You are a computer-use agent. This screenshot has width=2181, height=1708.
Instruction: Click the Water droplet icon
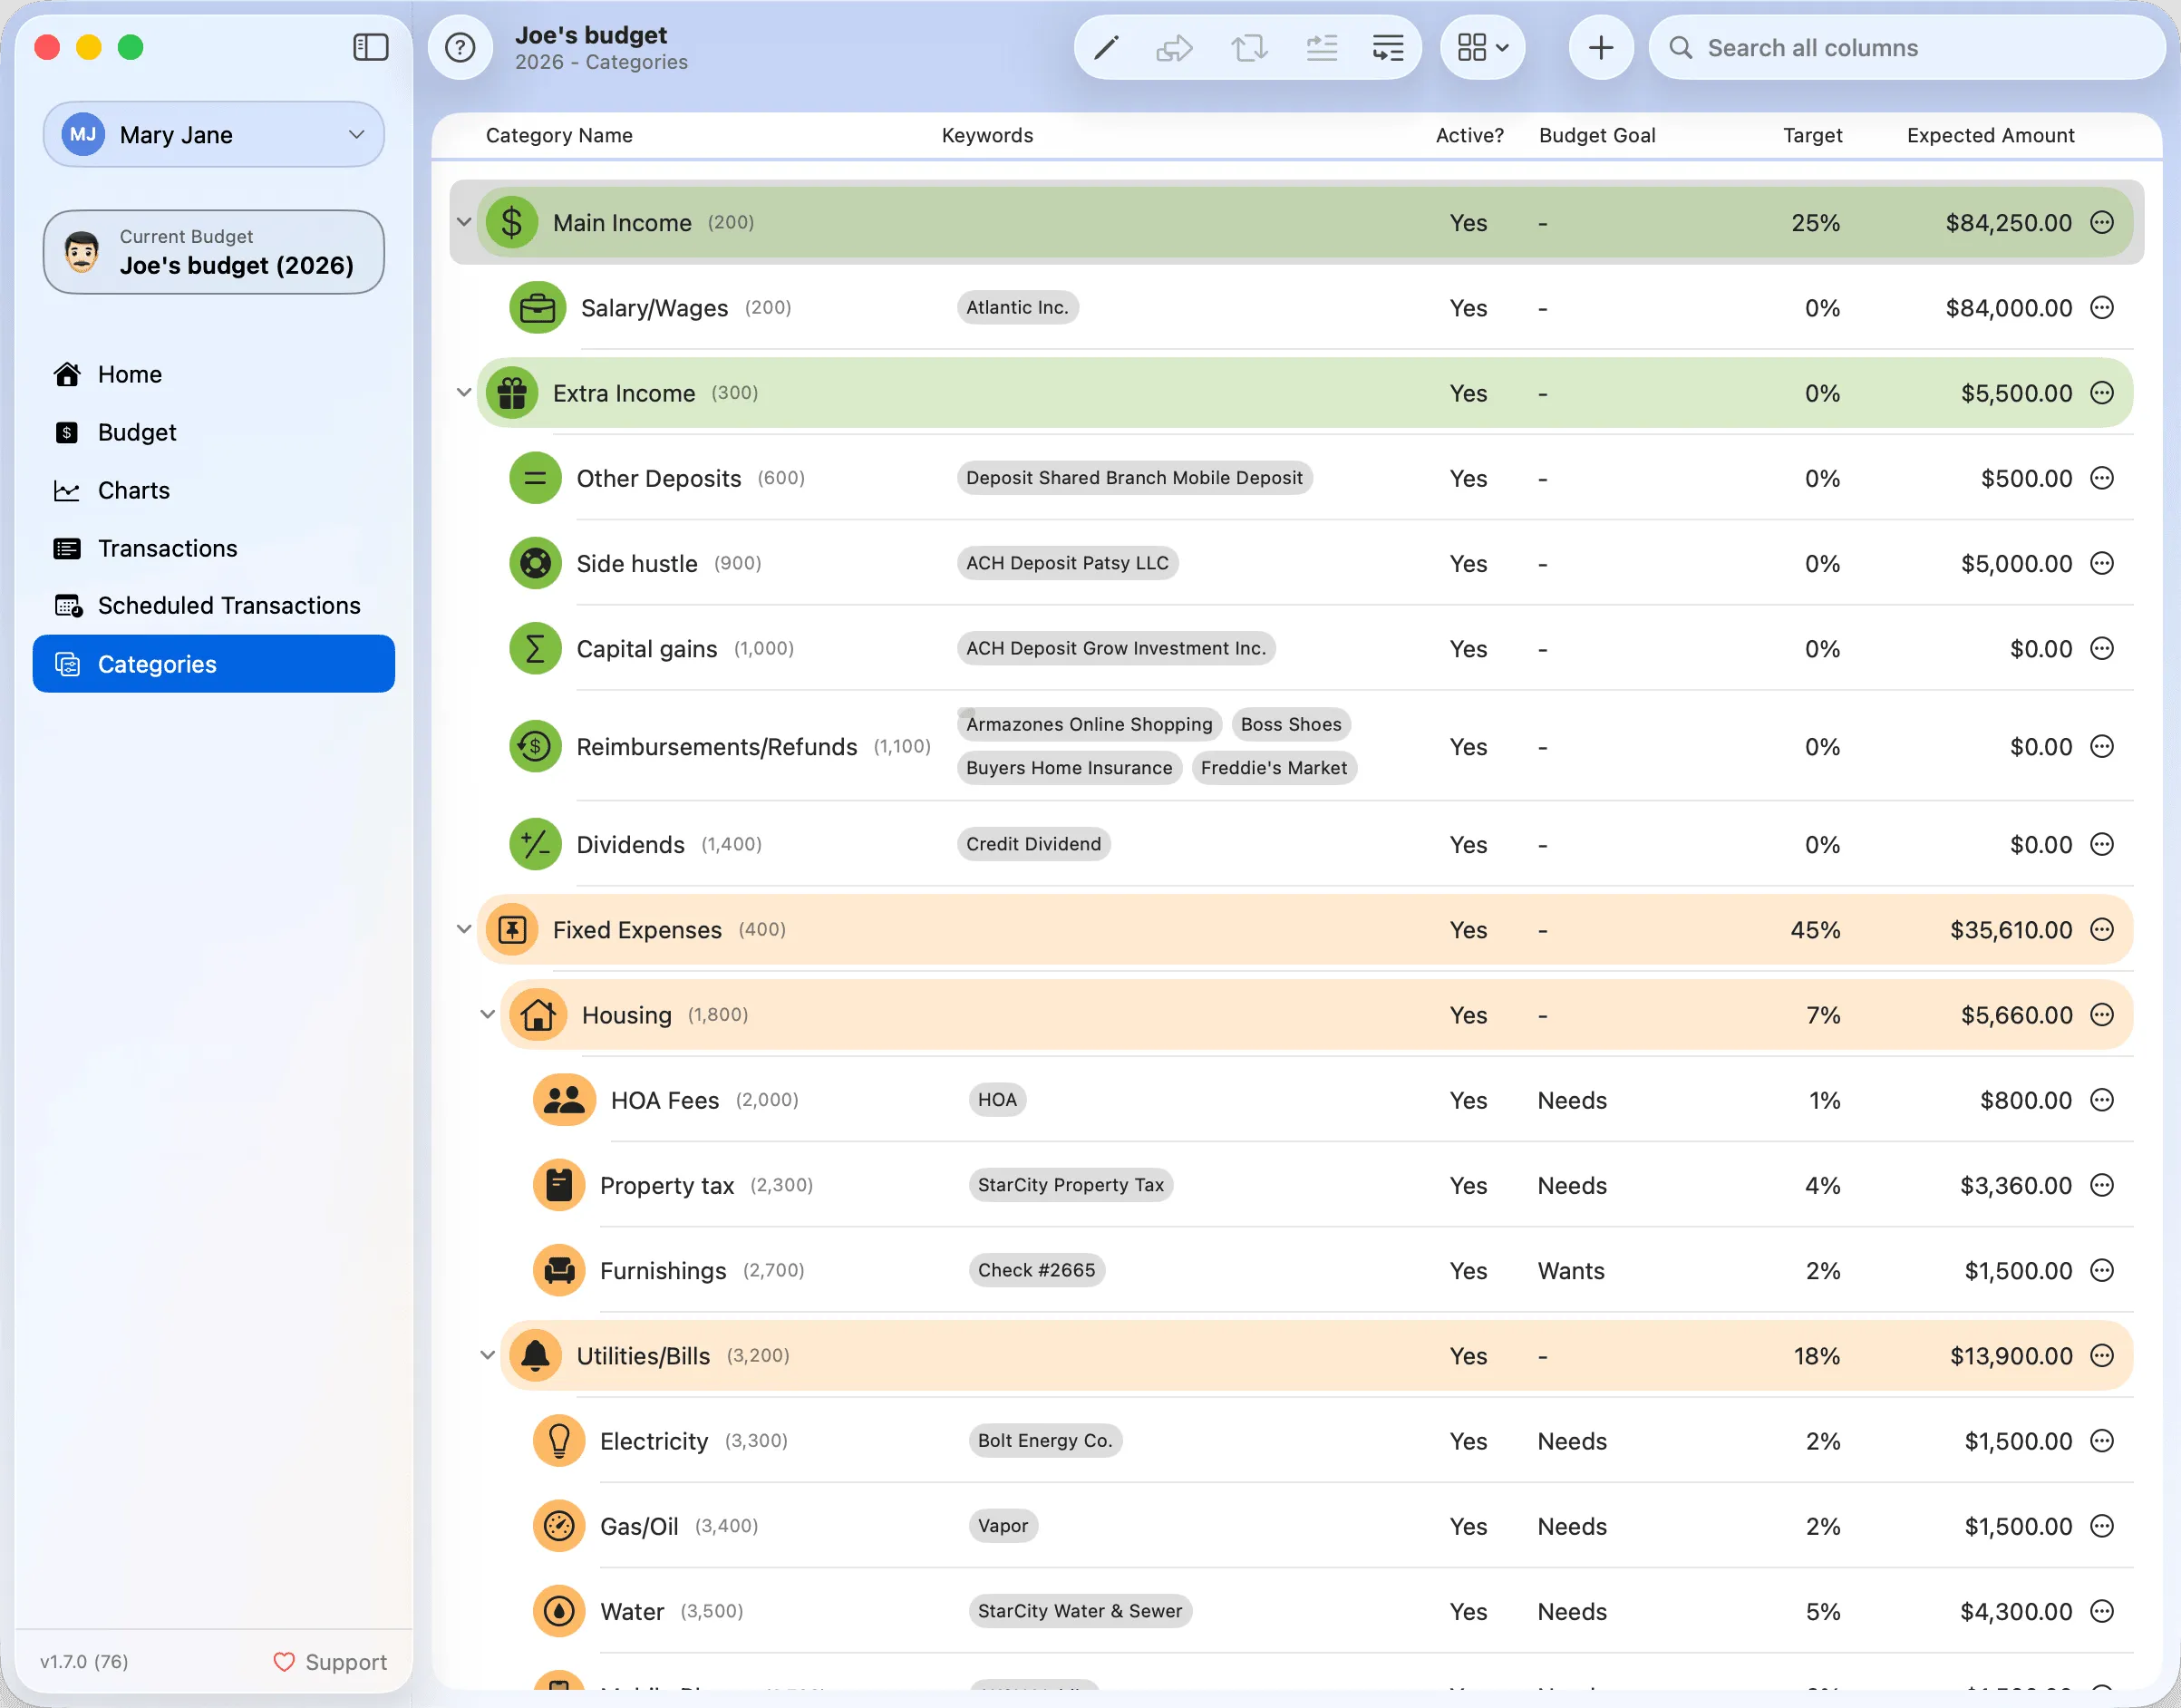pos(559,1611)
